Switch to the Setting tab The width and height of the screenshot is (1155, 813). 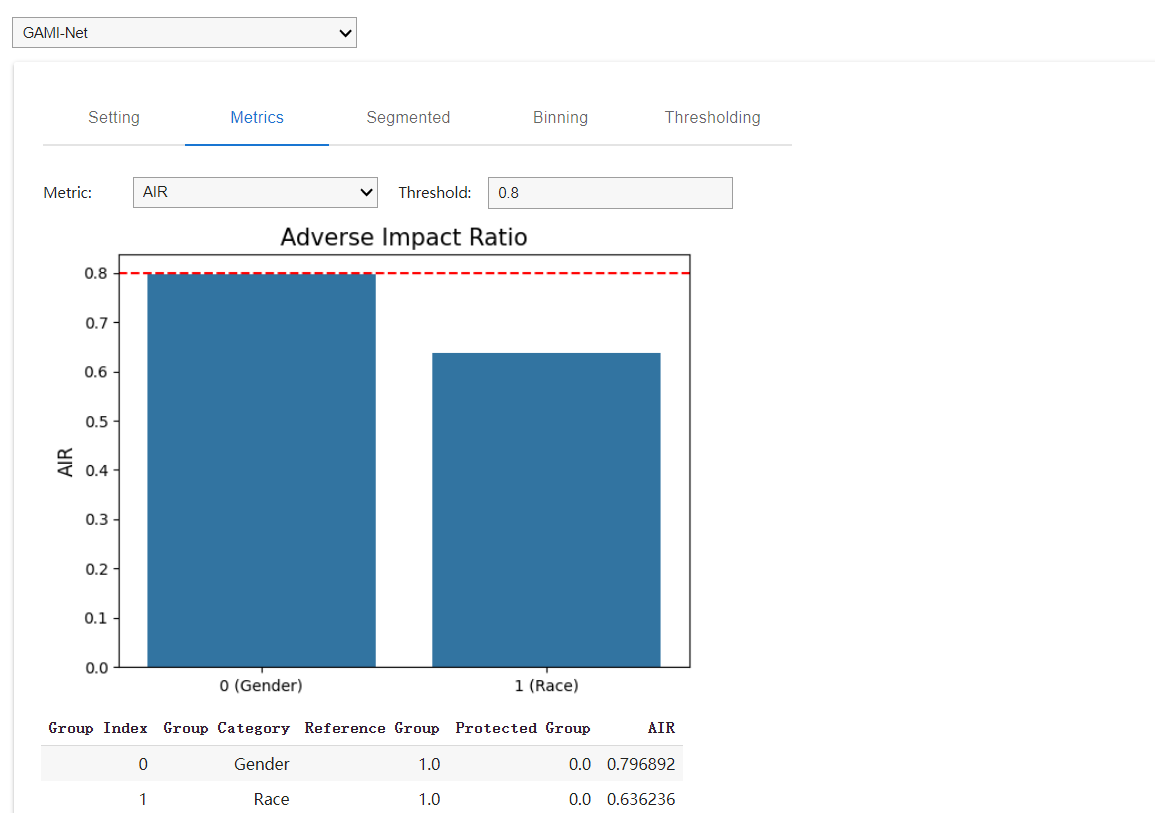114,118
